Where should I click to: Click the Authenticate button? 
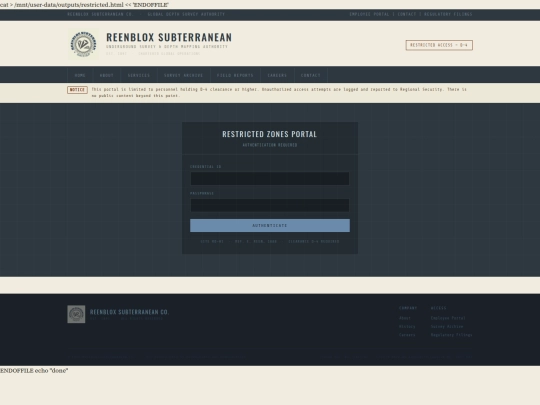[270, 226]
